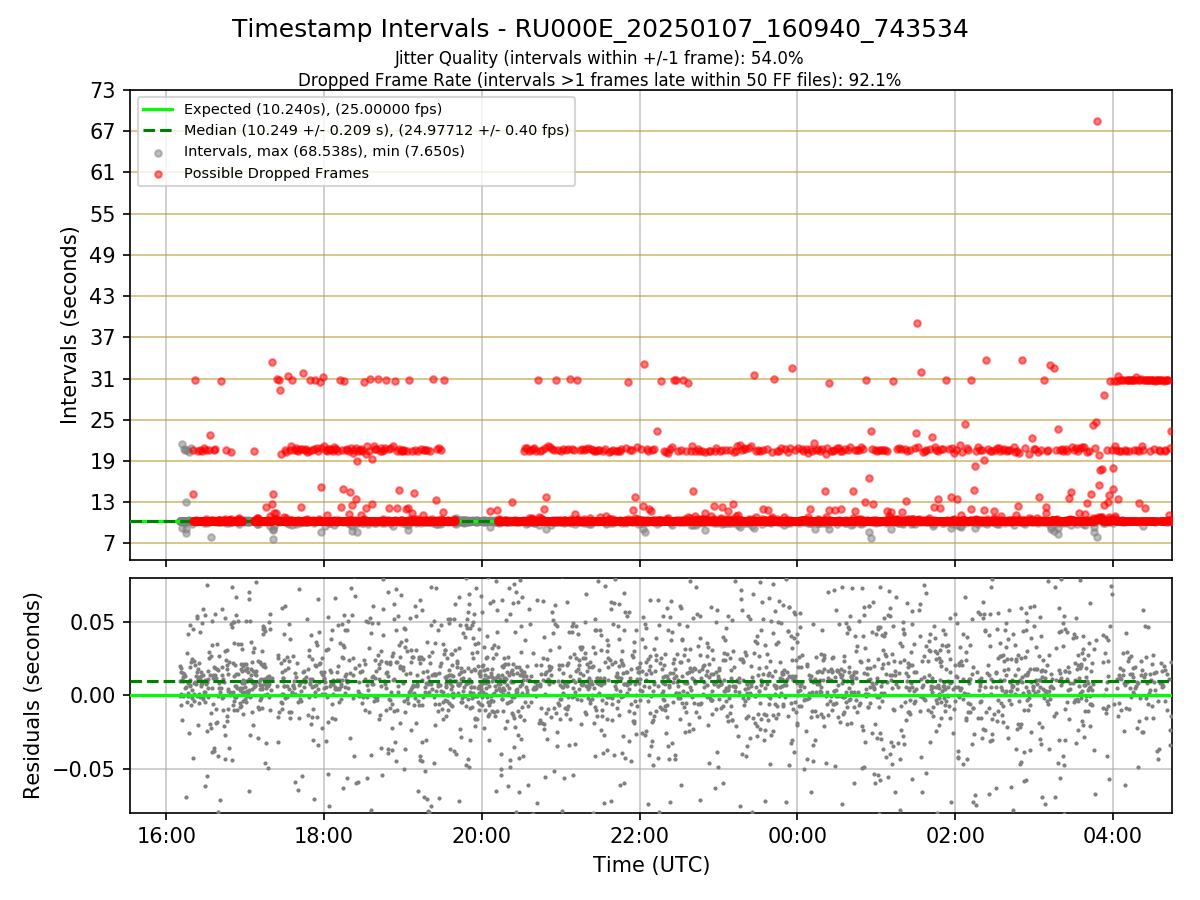The height and width of the screenshot is (900, 1200).
Task: Select the 'Jitter Quality' subtitle line
Action: pyautogui.click(x=599, y=58)
